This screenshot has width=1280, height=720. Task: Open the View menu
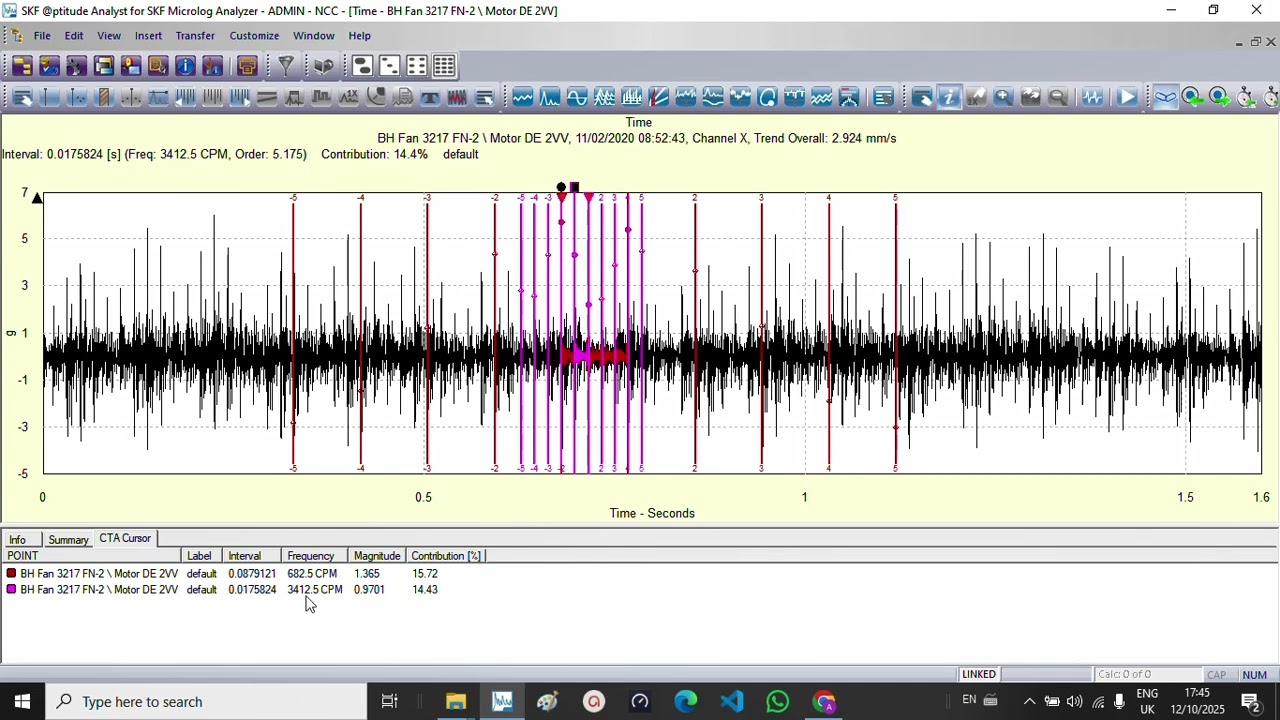[109, 36]
